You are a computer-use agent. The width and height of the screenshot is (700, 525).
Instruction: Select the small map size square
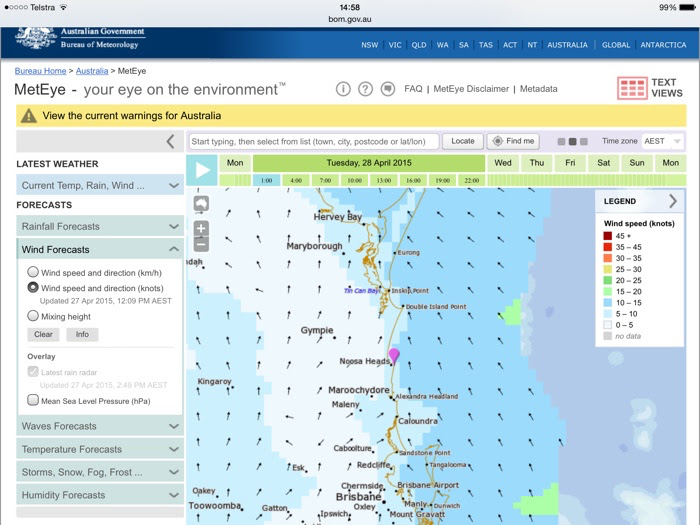(x=561, y=142)
